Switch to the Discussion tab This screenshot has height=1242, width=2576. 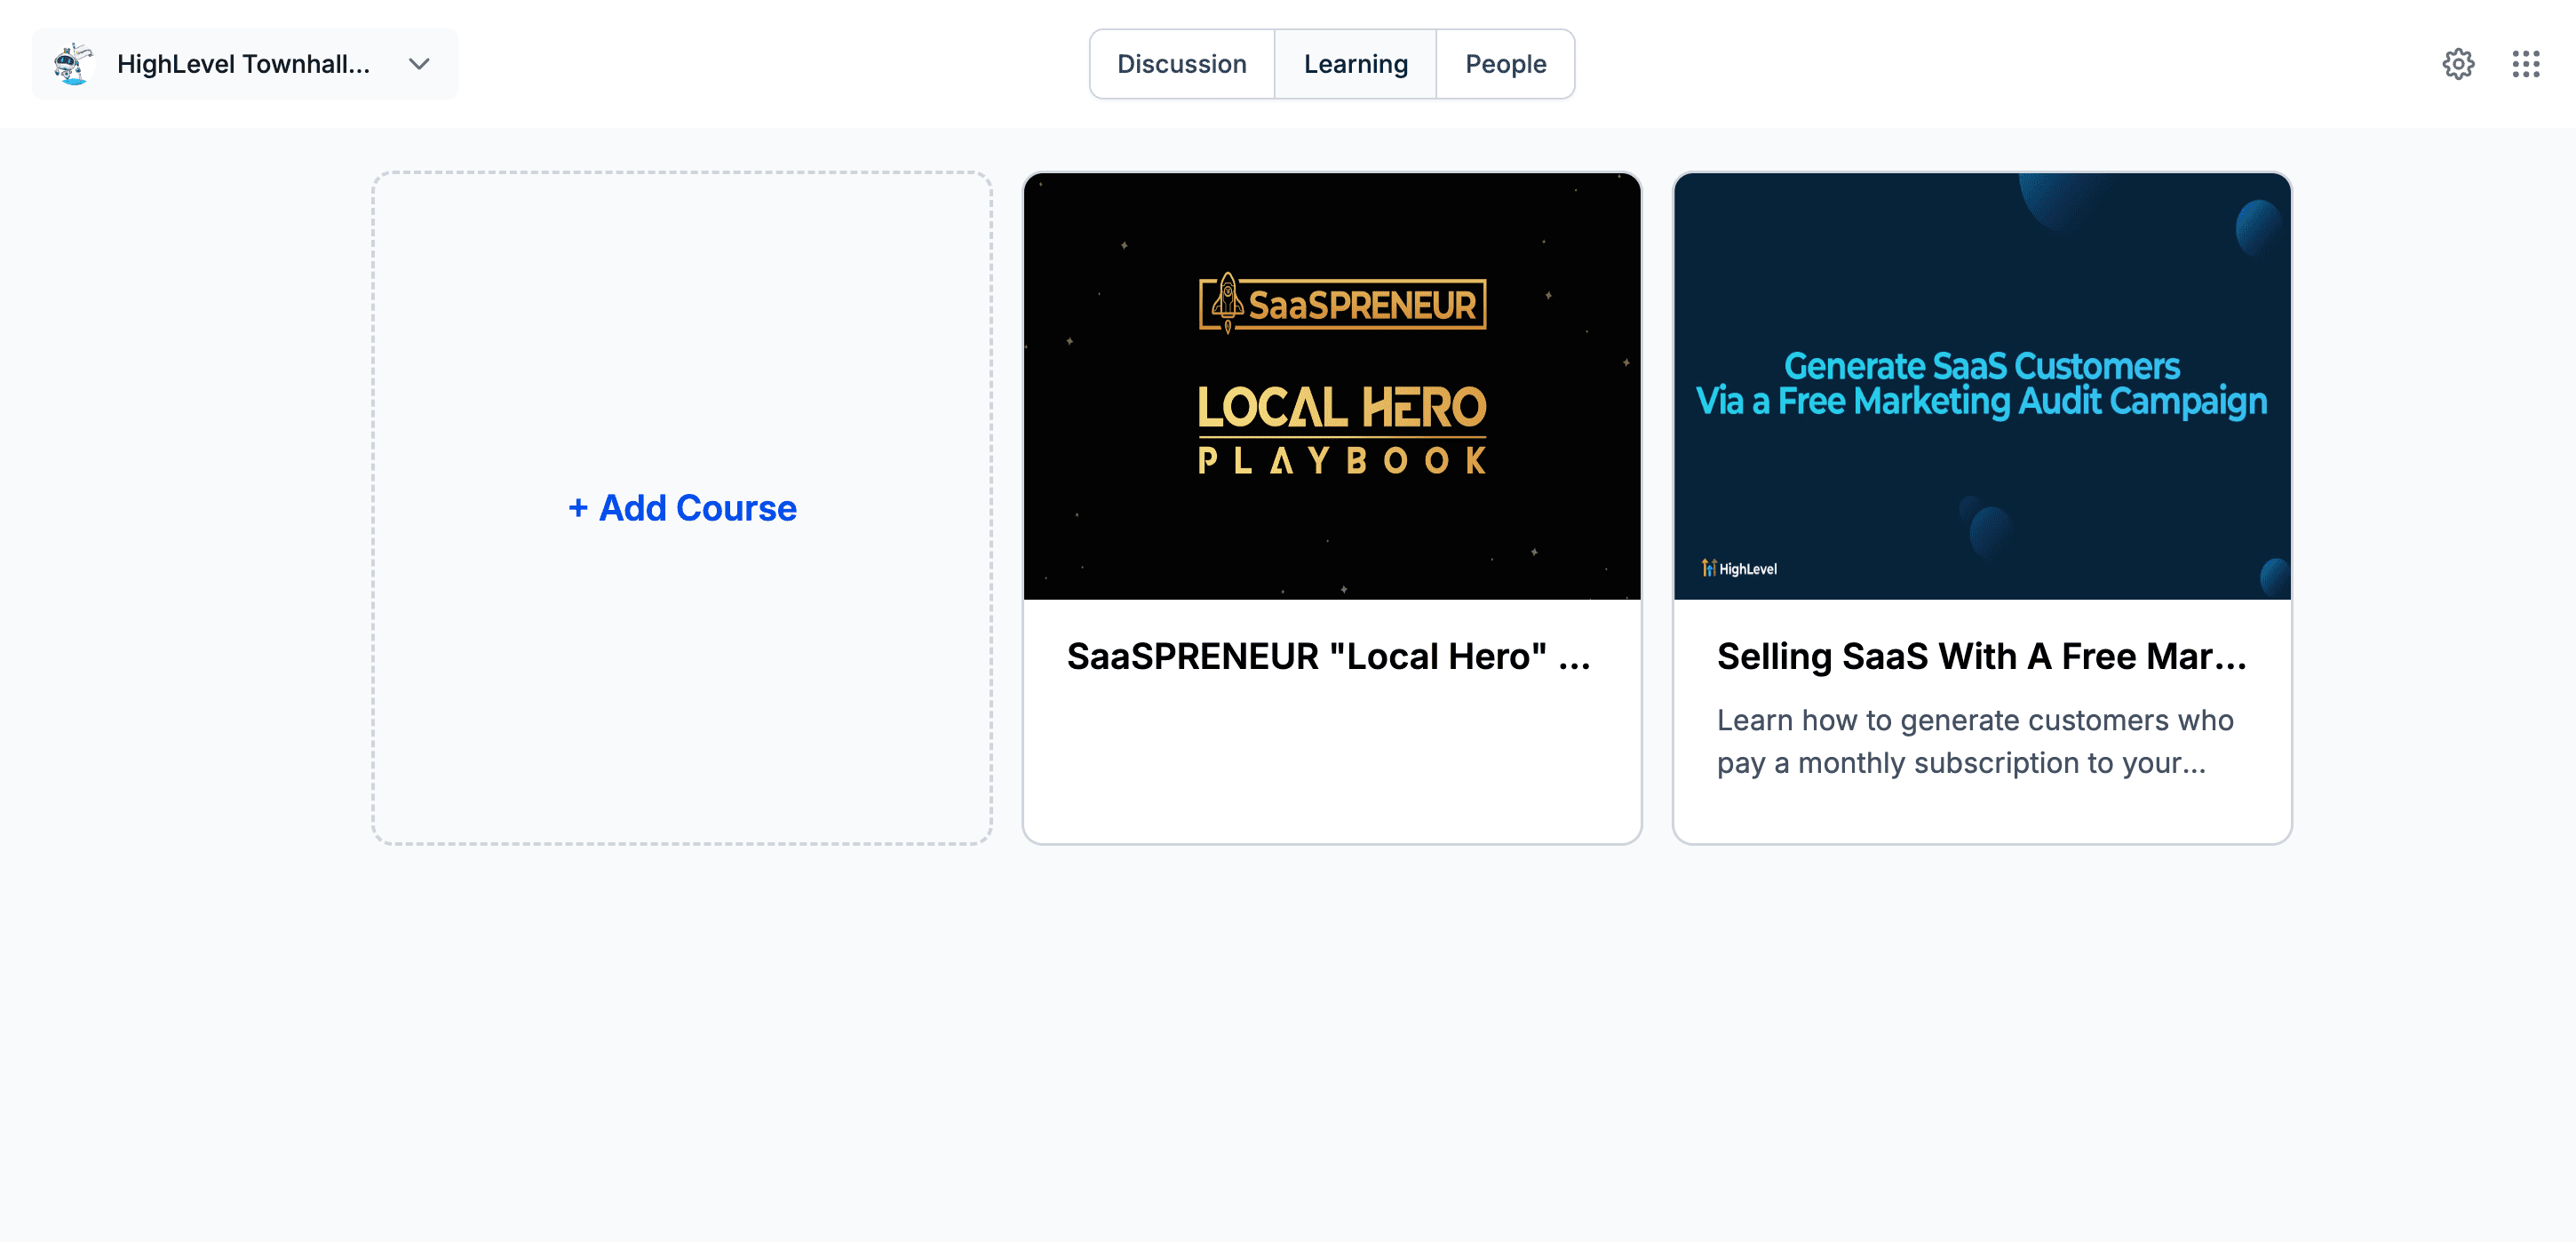point(1182,64)
